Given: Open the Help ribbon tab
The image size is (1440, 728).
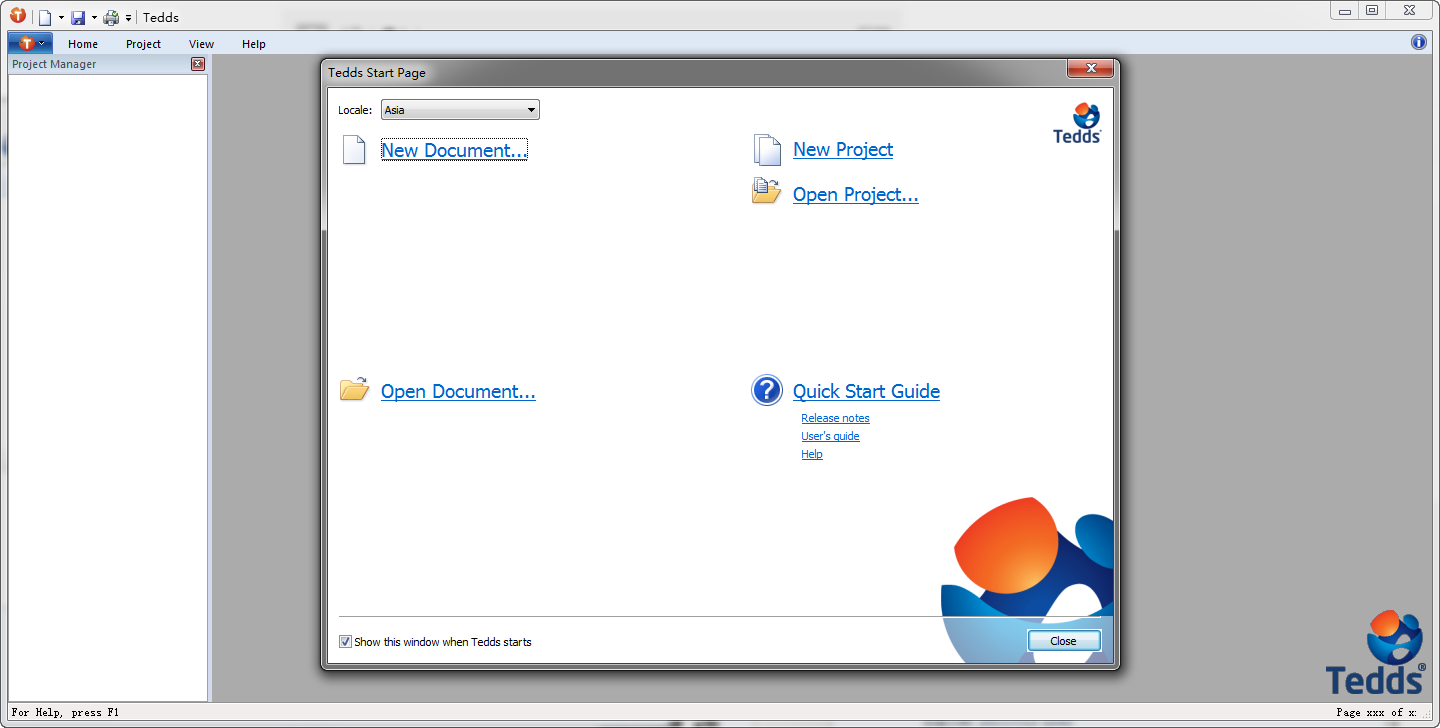Looking at the screenshot, I should coord(254,44).
